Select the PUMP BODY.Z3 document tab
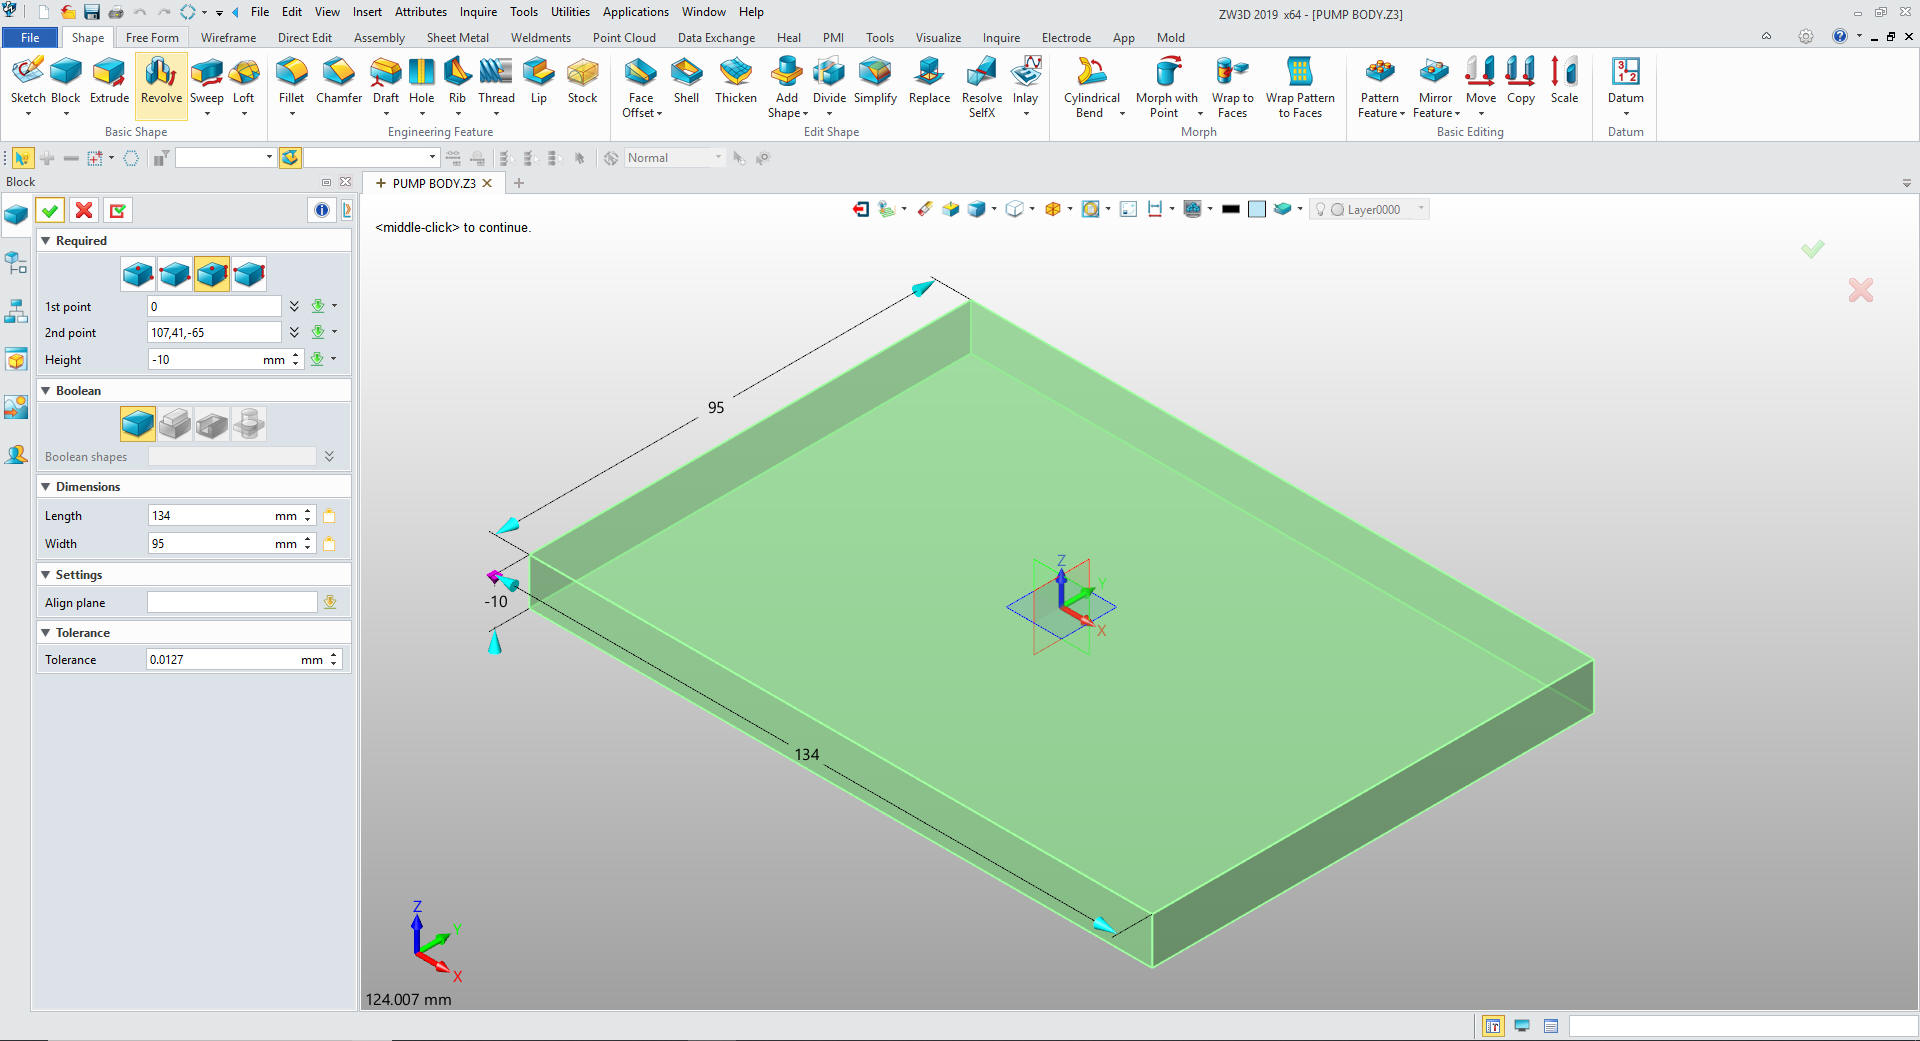1920x1041 pixels. (x=433, y=183)
